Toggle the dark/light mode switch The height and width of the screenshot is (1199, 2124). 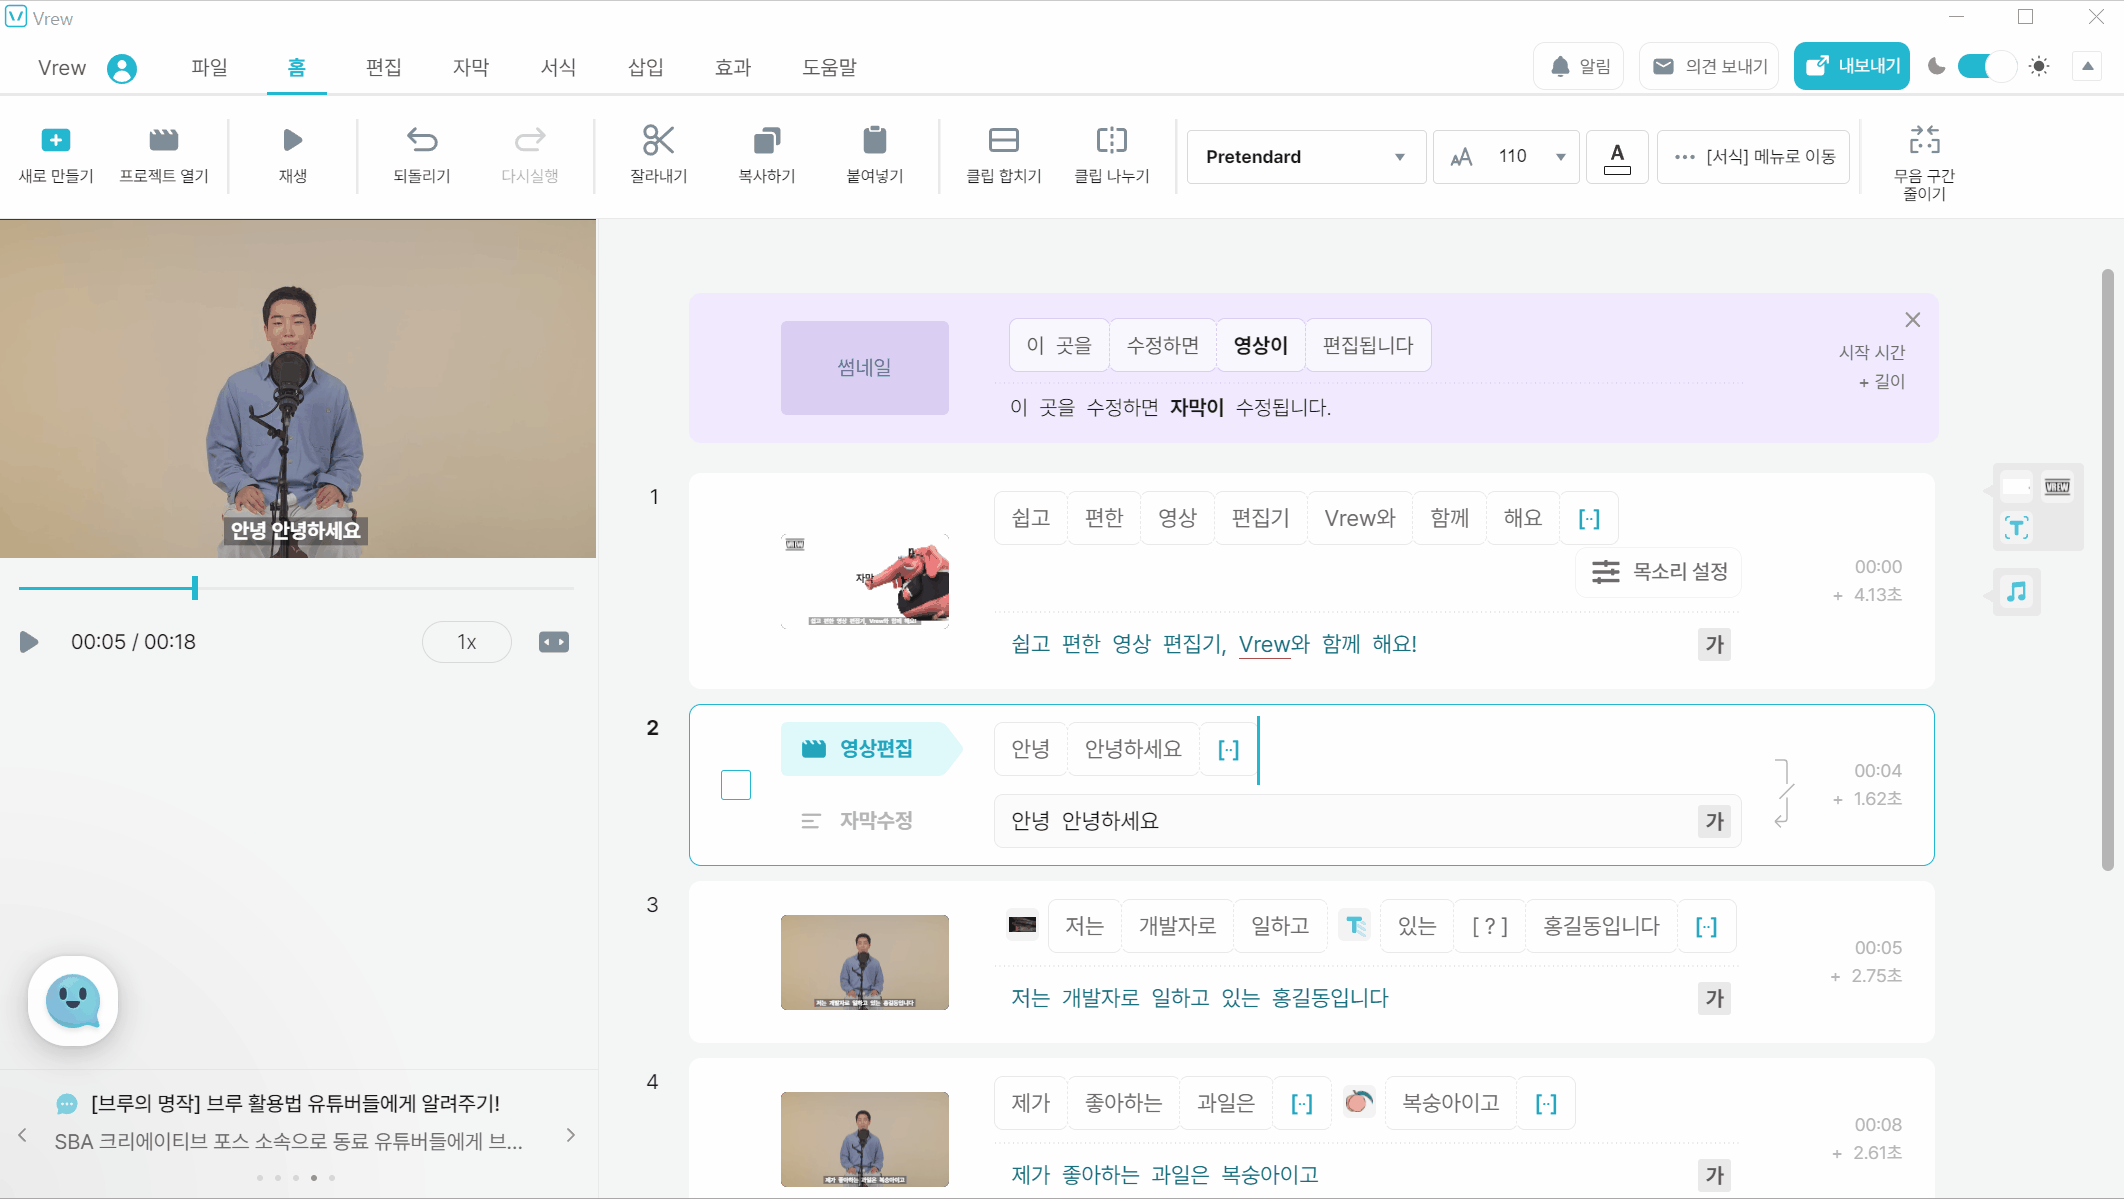(x=1986, y=67)
